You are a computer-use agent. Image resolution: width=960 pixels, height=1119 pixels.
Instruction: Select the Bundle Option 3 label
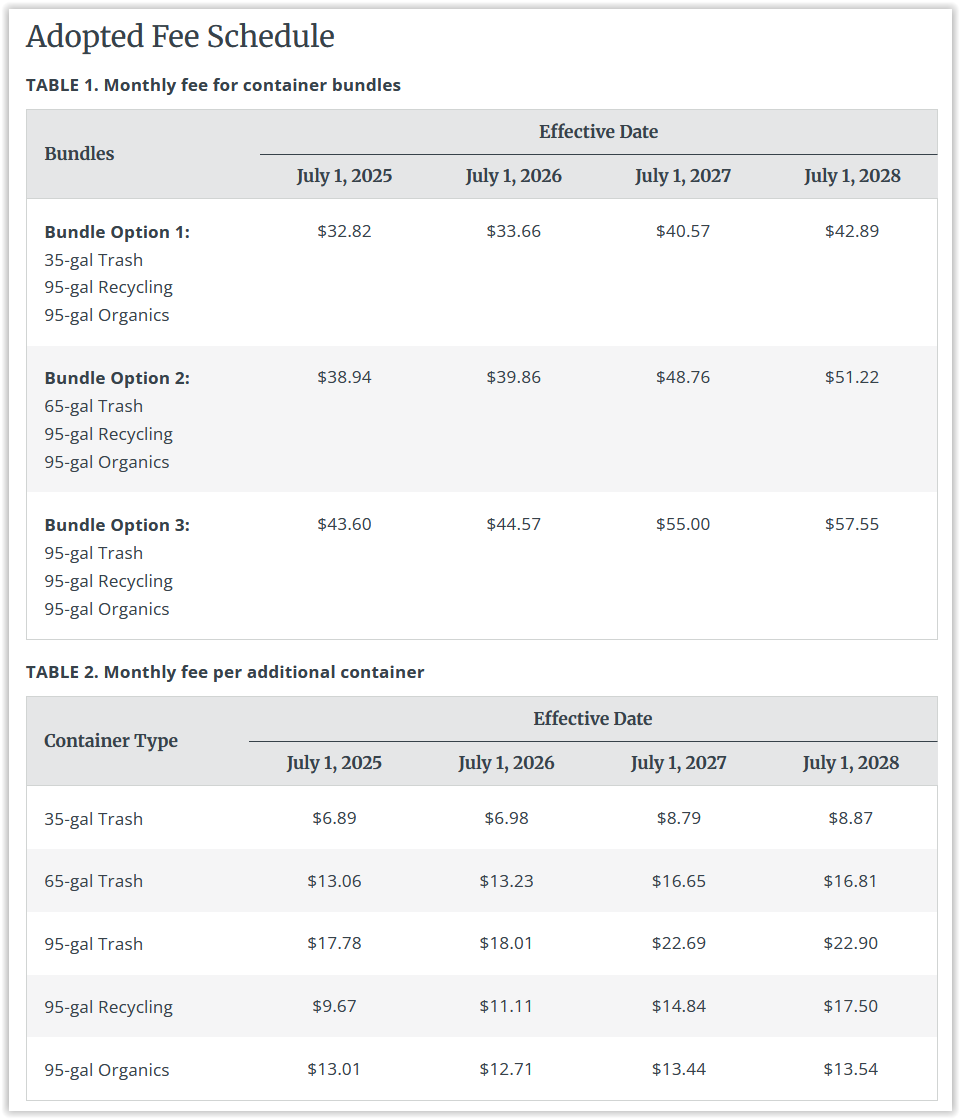click(117, 525)
